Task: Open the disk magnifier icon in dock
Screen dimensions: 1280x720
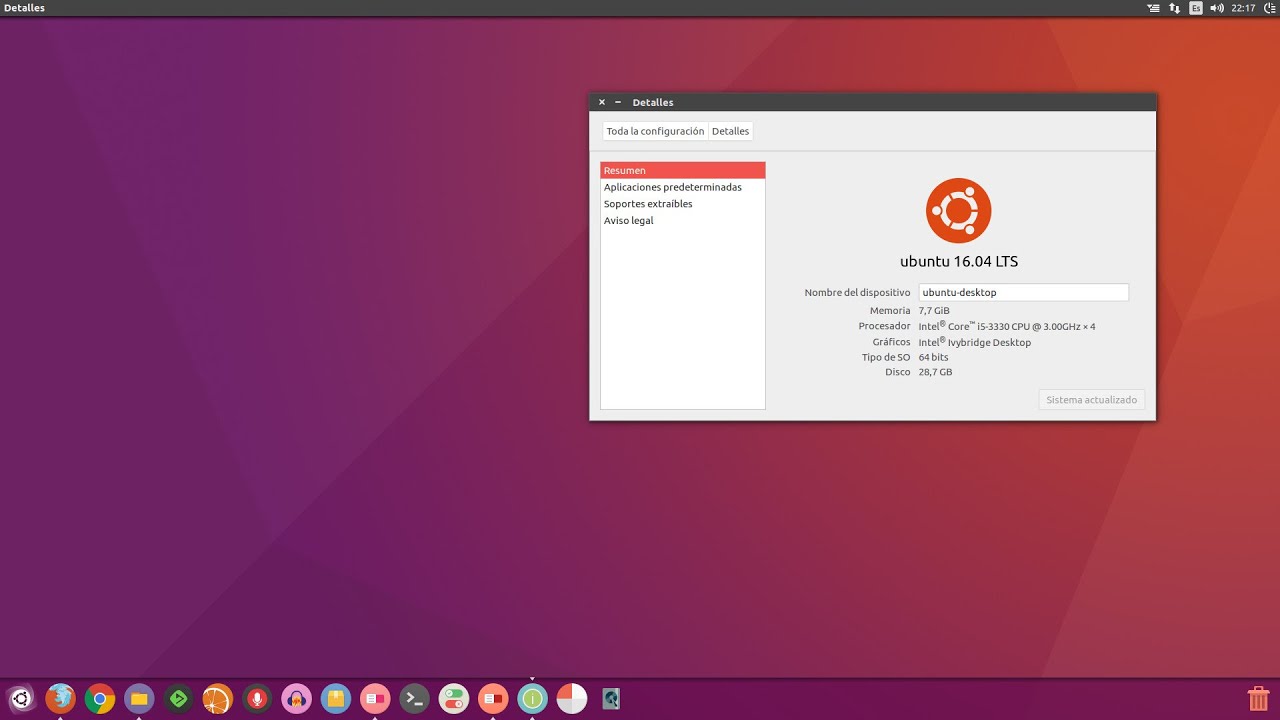Action: [x=611, y=698]
